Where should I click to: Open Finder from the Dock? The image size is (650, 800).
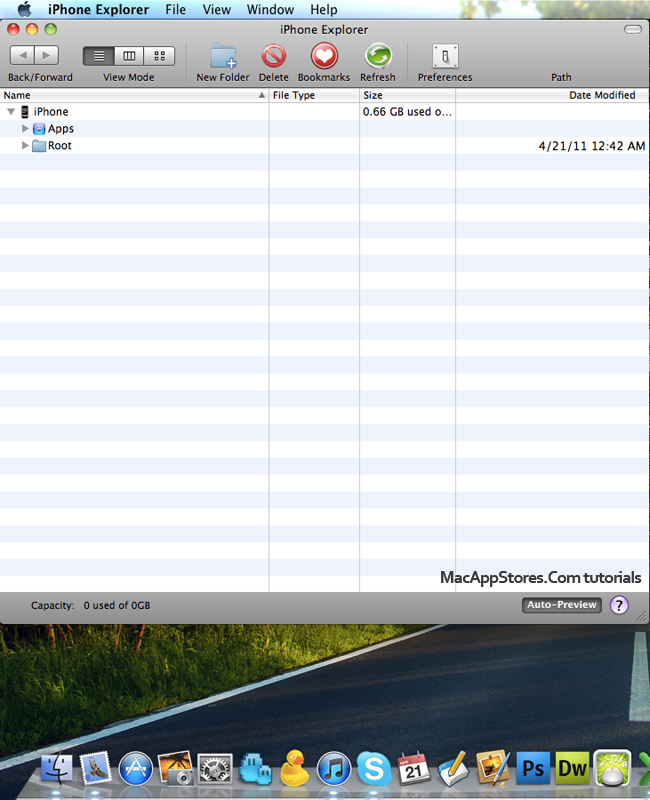[57, 769]
